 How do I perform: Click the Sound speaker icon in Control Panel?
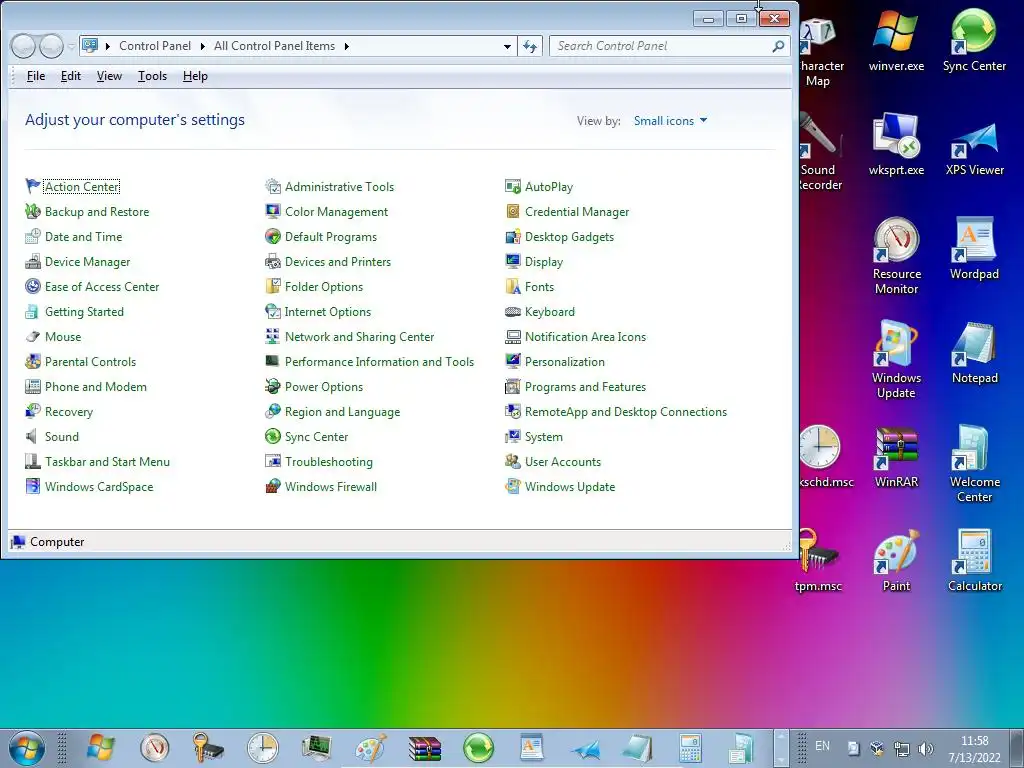click(x=31, y=437)
